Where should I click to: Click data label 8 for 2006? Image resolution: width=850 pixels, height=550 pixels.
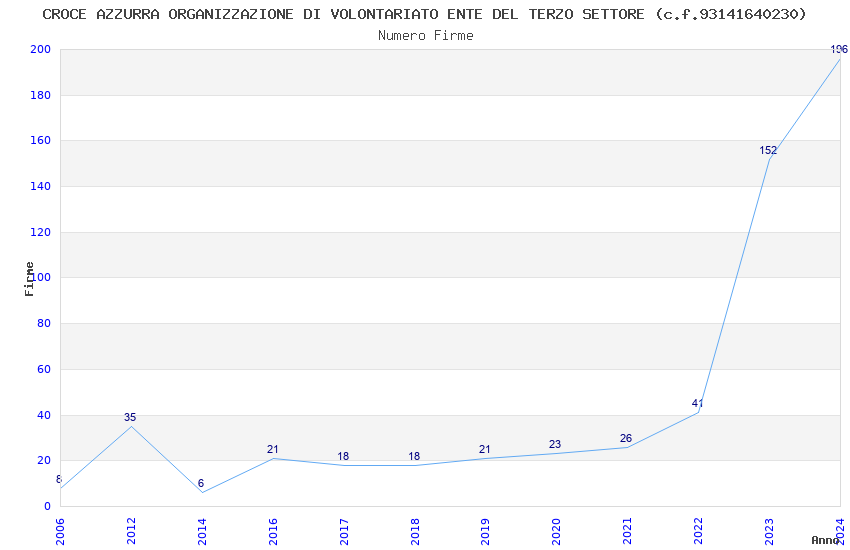tap(59, 480)
